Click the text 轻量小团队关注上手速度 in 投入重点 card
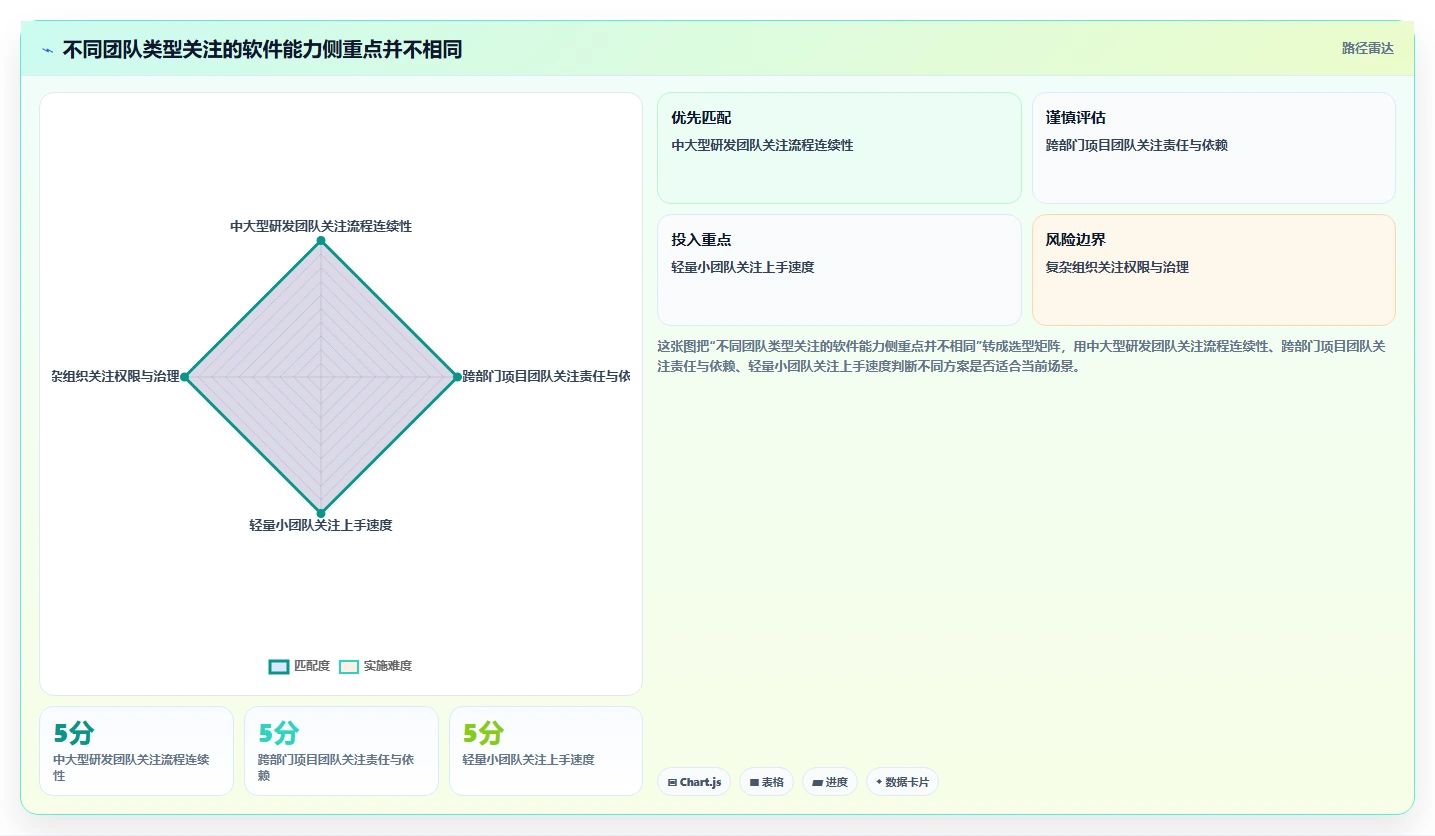This screenshot has width=1435, height=836. [x=742, y=267]
